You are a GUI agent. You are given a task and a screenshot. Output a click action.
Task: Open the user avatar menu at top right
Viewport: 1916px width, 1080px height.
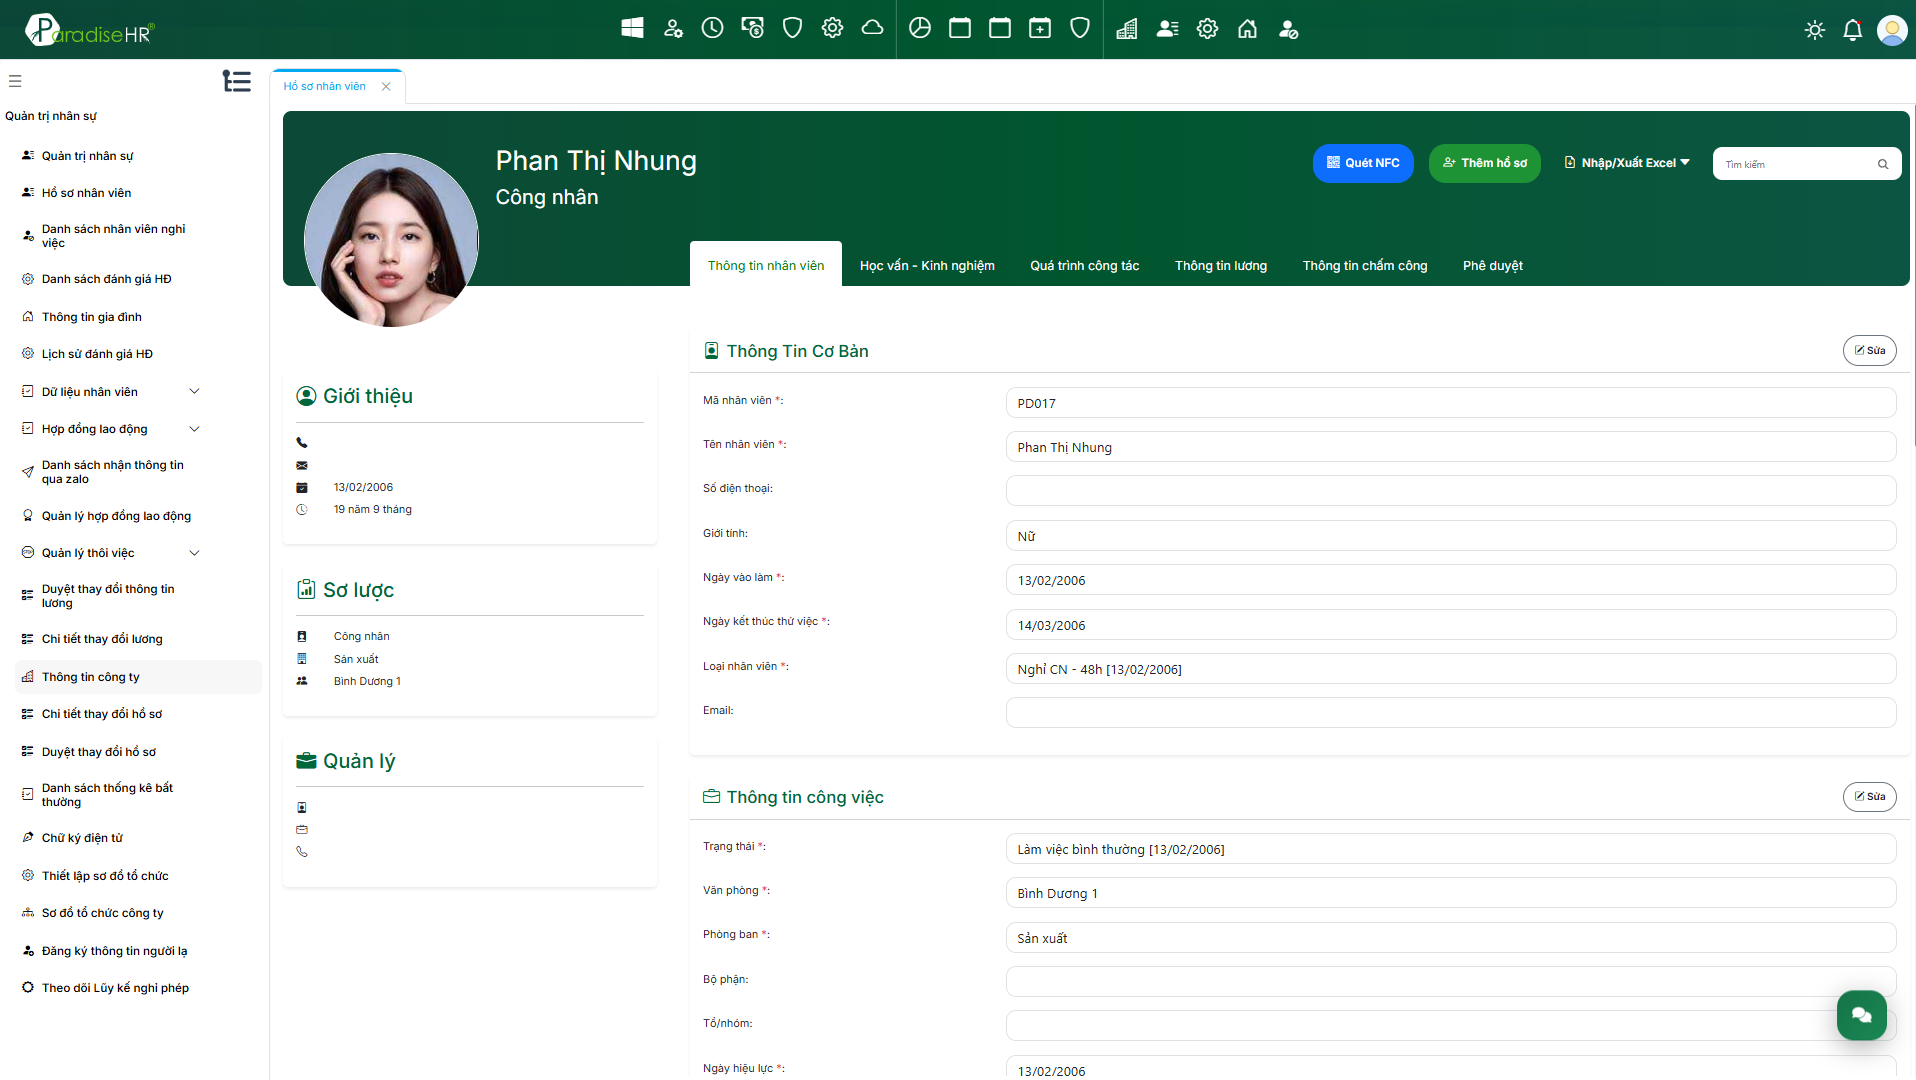(1892, 30)
